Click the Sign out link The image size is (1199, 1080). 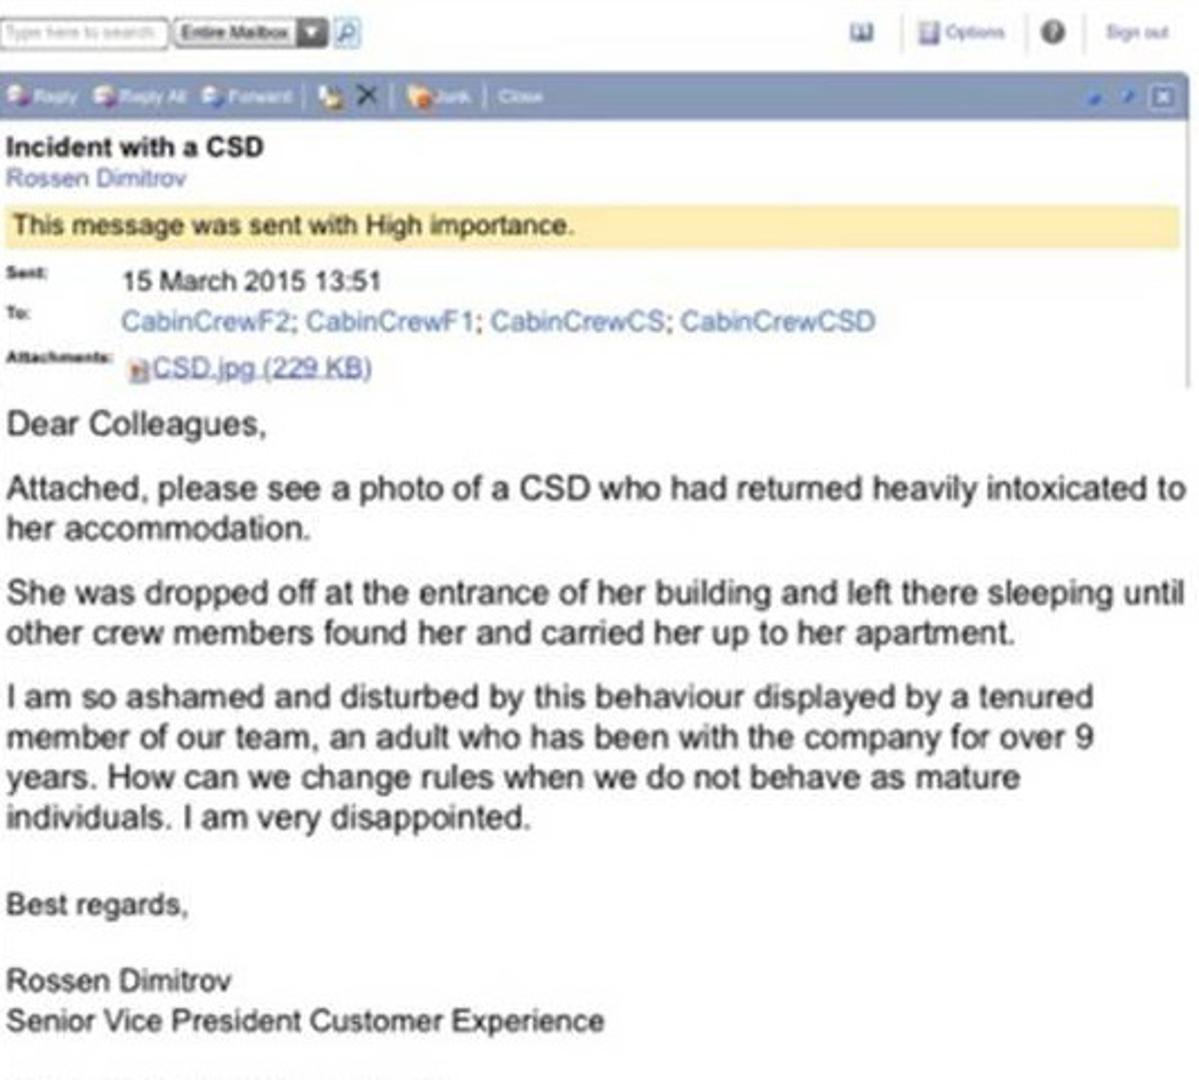pos(1137,33)
